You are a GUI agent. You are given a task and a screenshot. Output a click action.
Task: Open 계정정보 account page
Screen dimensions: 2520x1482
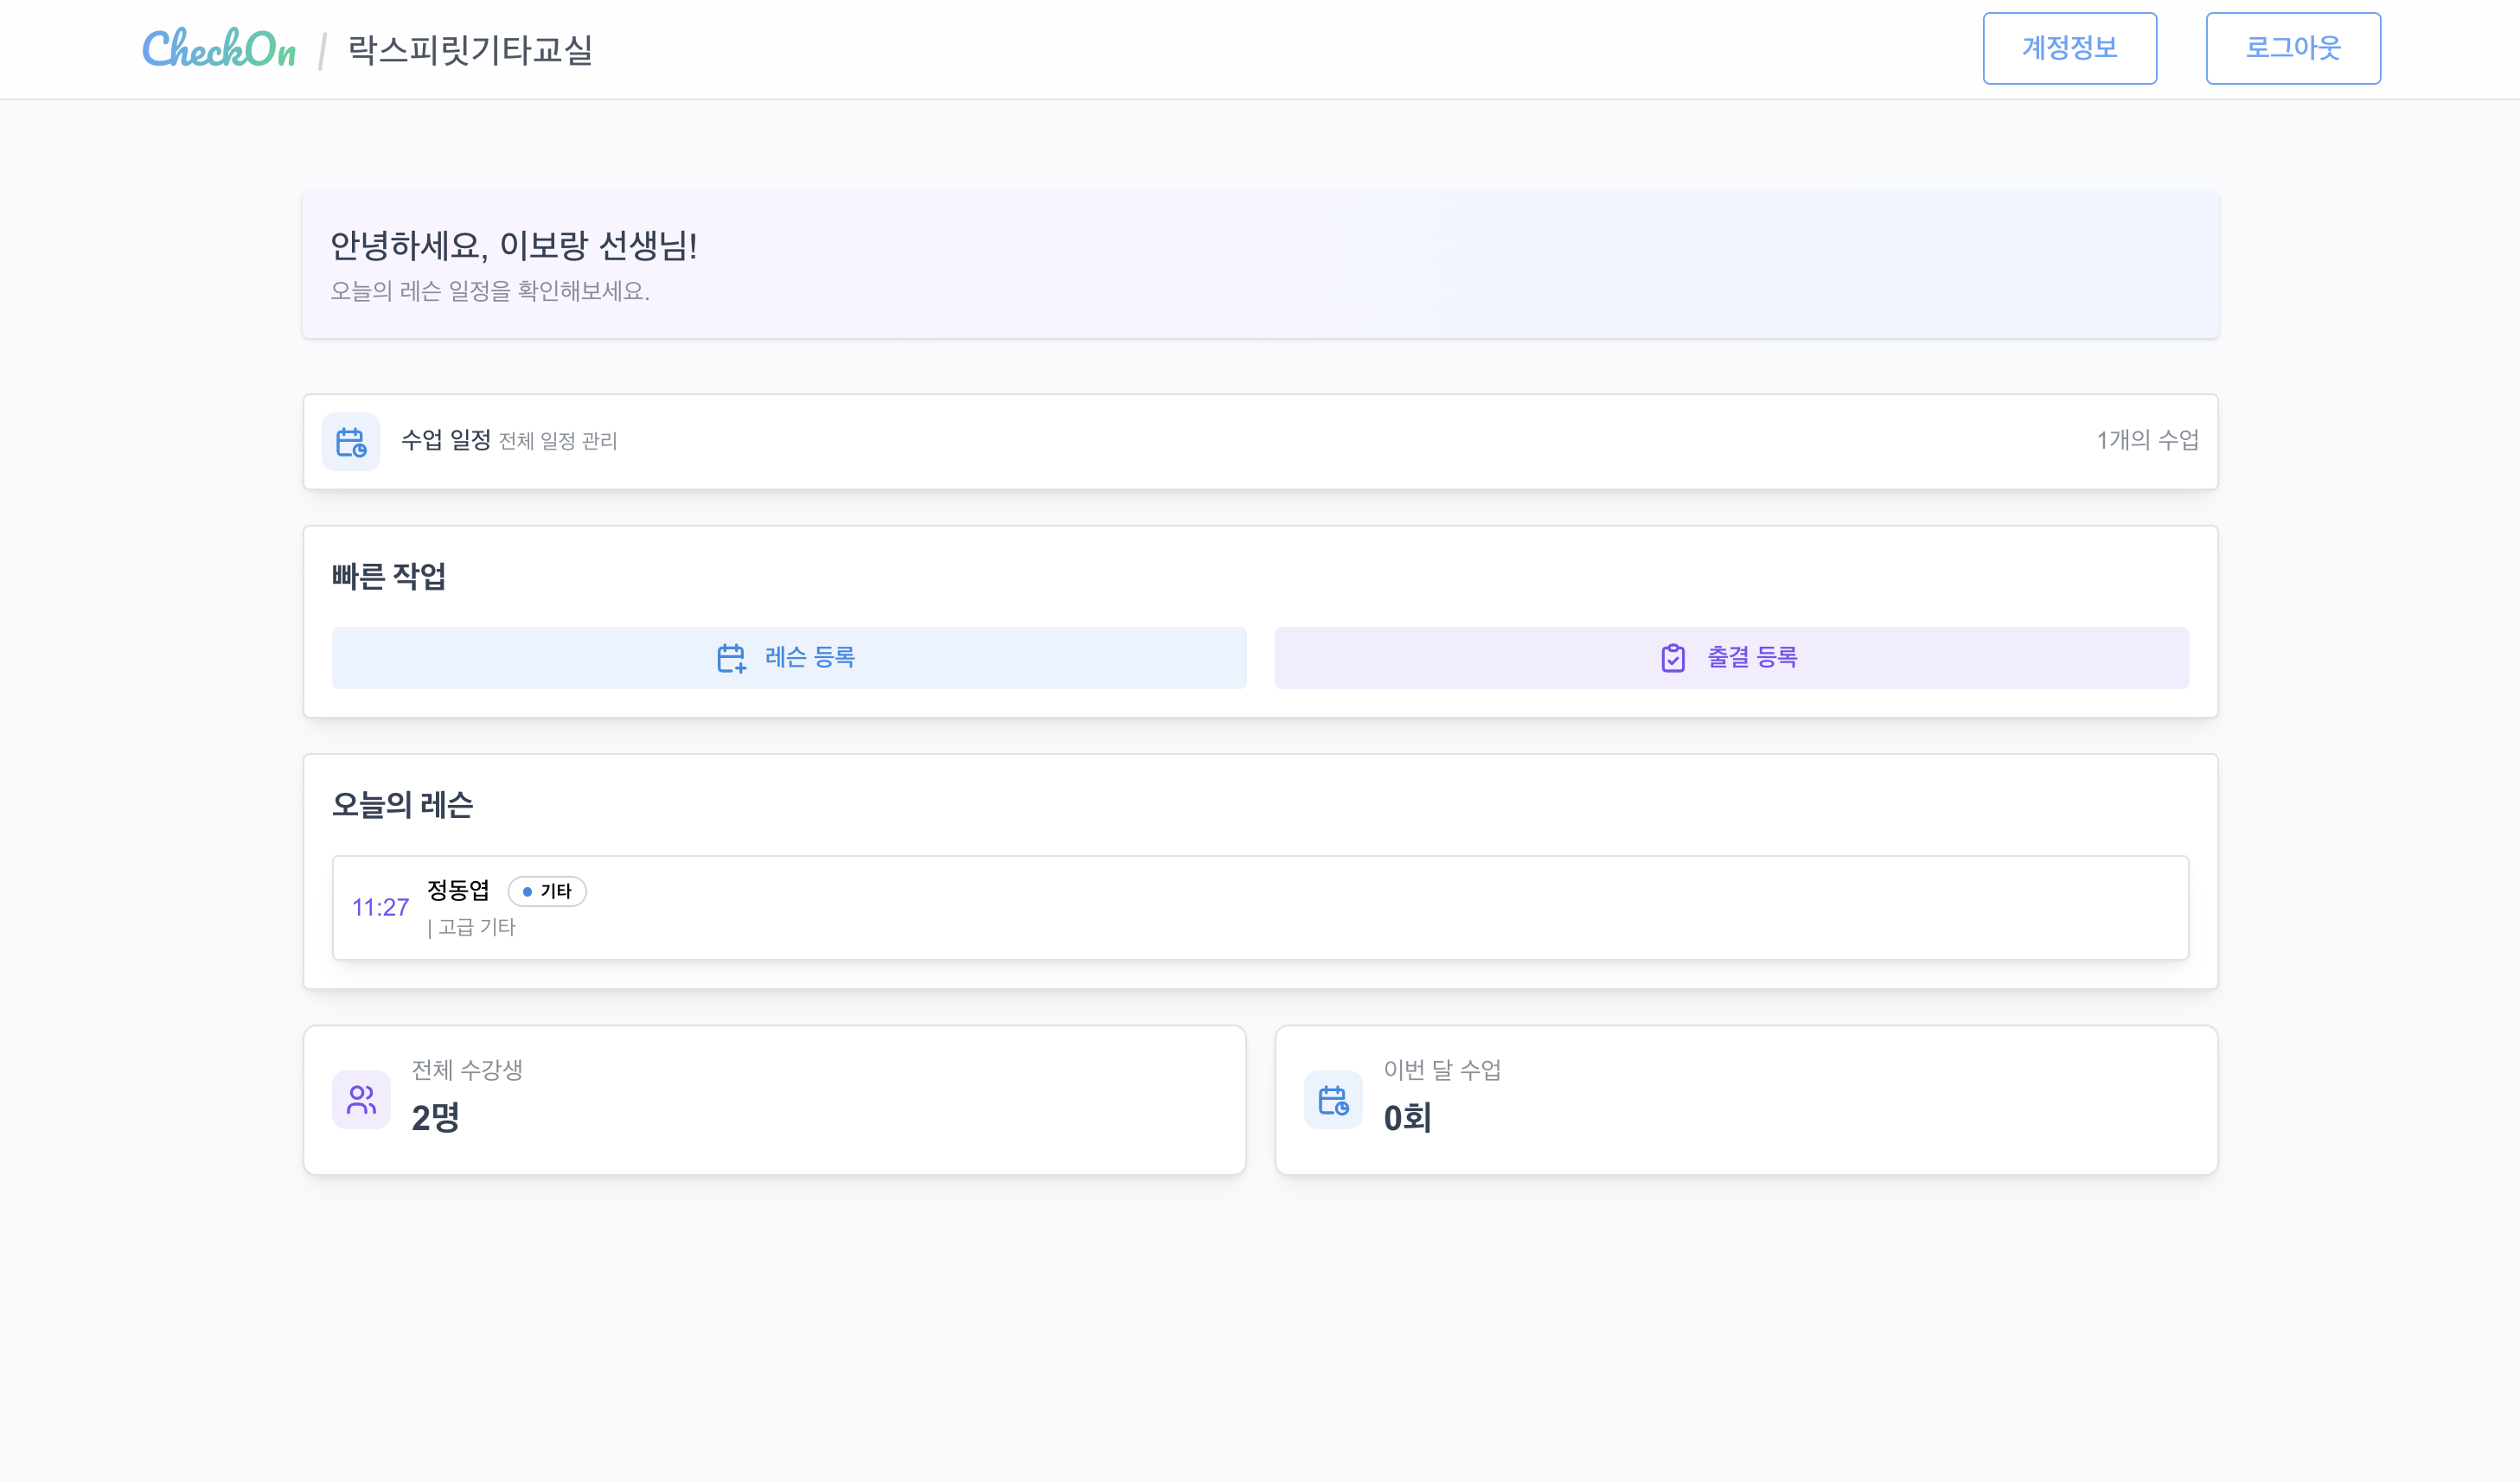point(2069,48)
